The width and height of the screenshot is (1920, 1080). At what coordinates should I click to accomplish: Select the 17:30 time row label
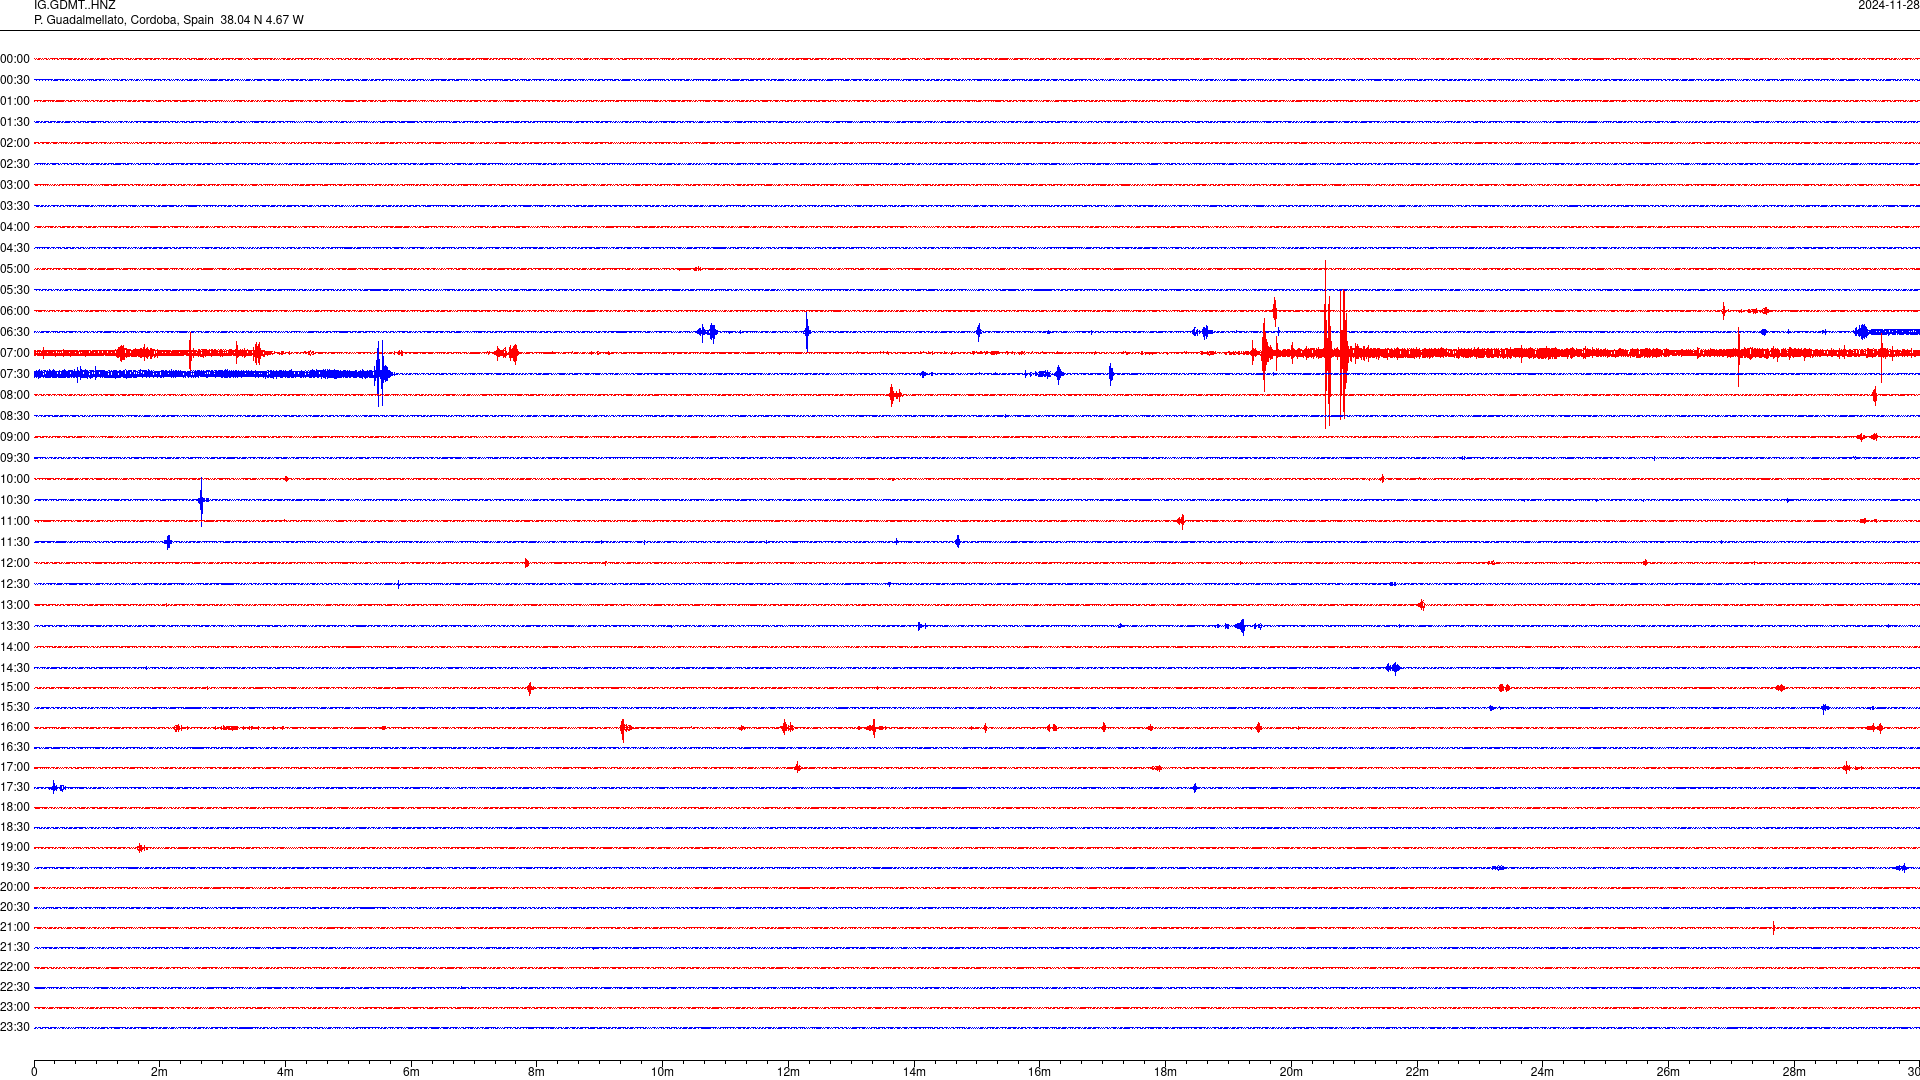coord(15,787)
